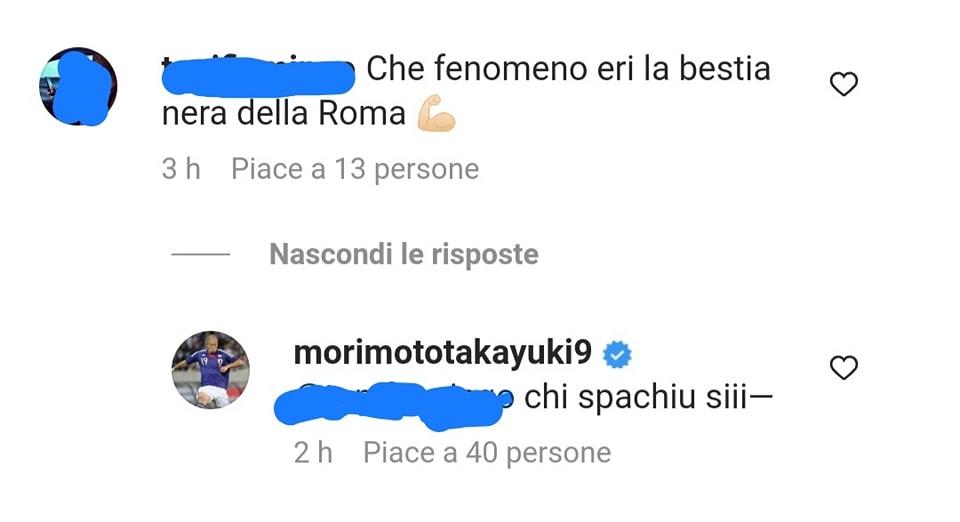Select the text 'Che fenomeno eri la bestia'
This screenshot has width=960, height=522.
pos(568,69)
